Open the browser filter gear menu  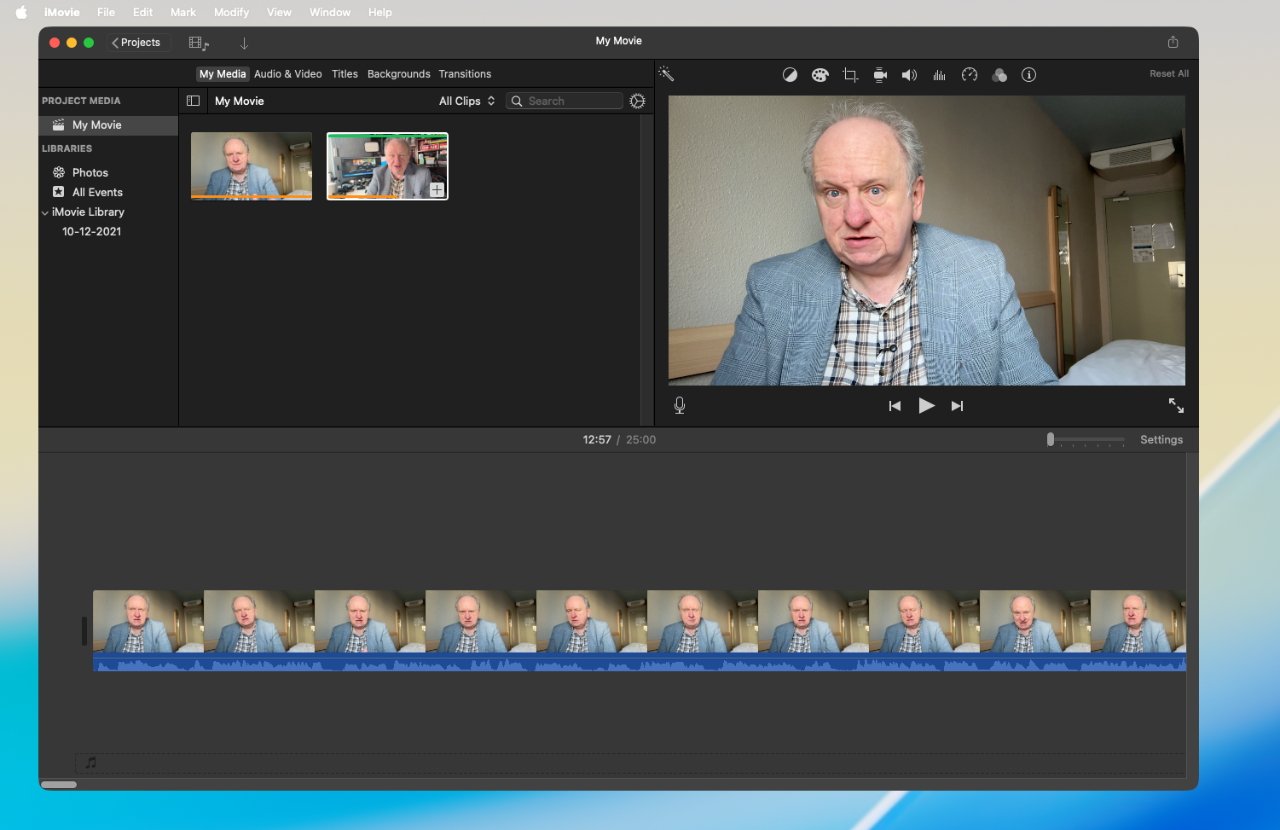(638, 100)
